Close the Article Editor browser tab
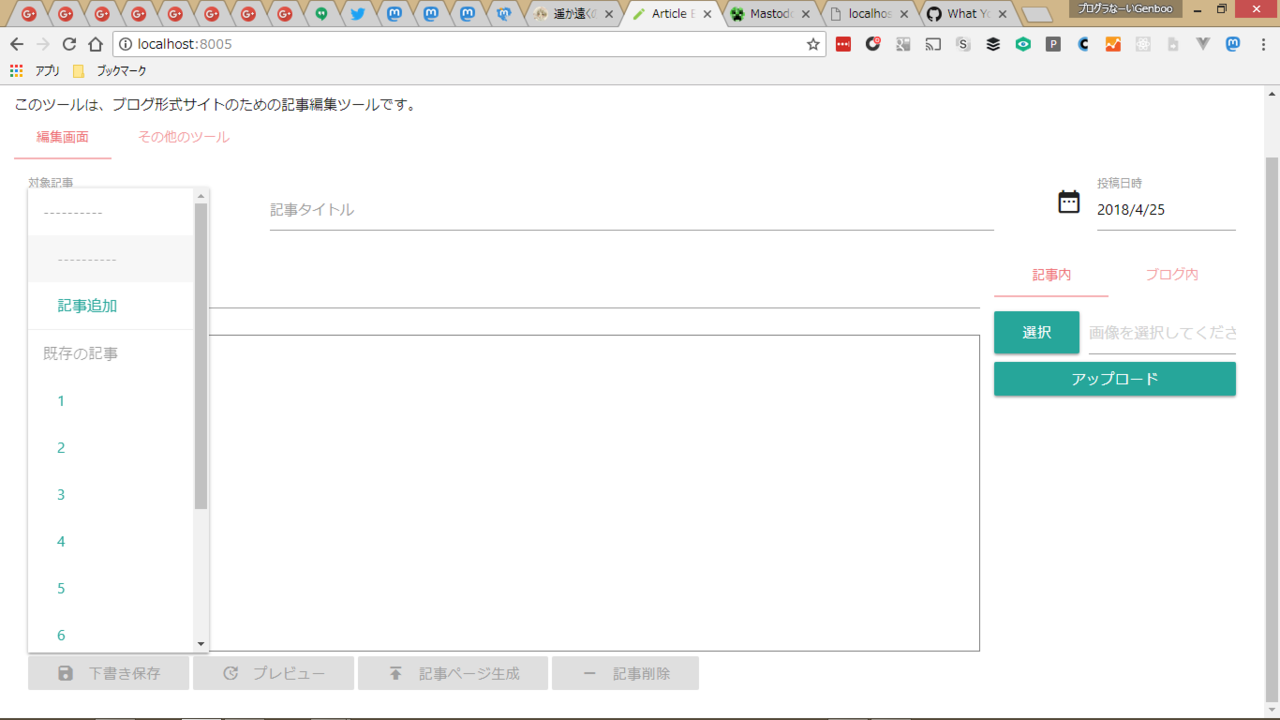The image size is (1280, 720). (x=707, y=14)
